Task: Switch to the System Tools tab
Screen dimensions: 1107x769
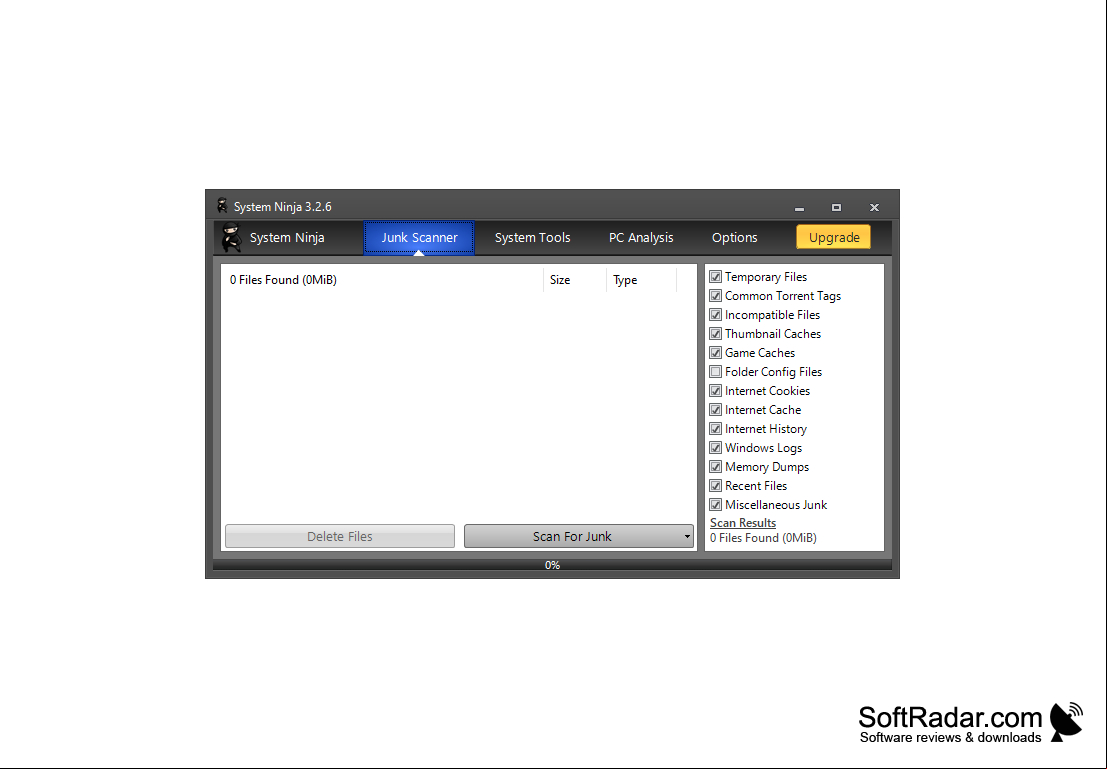Action: pos(532,238)
